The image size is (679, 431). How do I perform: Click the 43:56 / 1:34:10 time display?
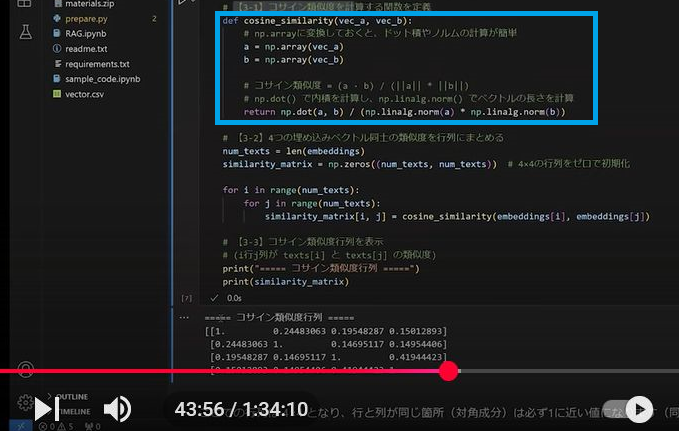click(x=241, y=409)
